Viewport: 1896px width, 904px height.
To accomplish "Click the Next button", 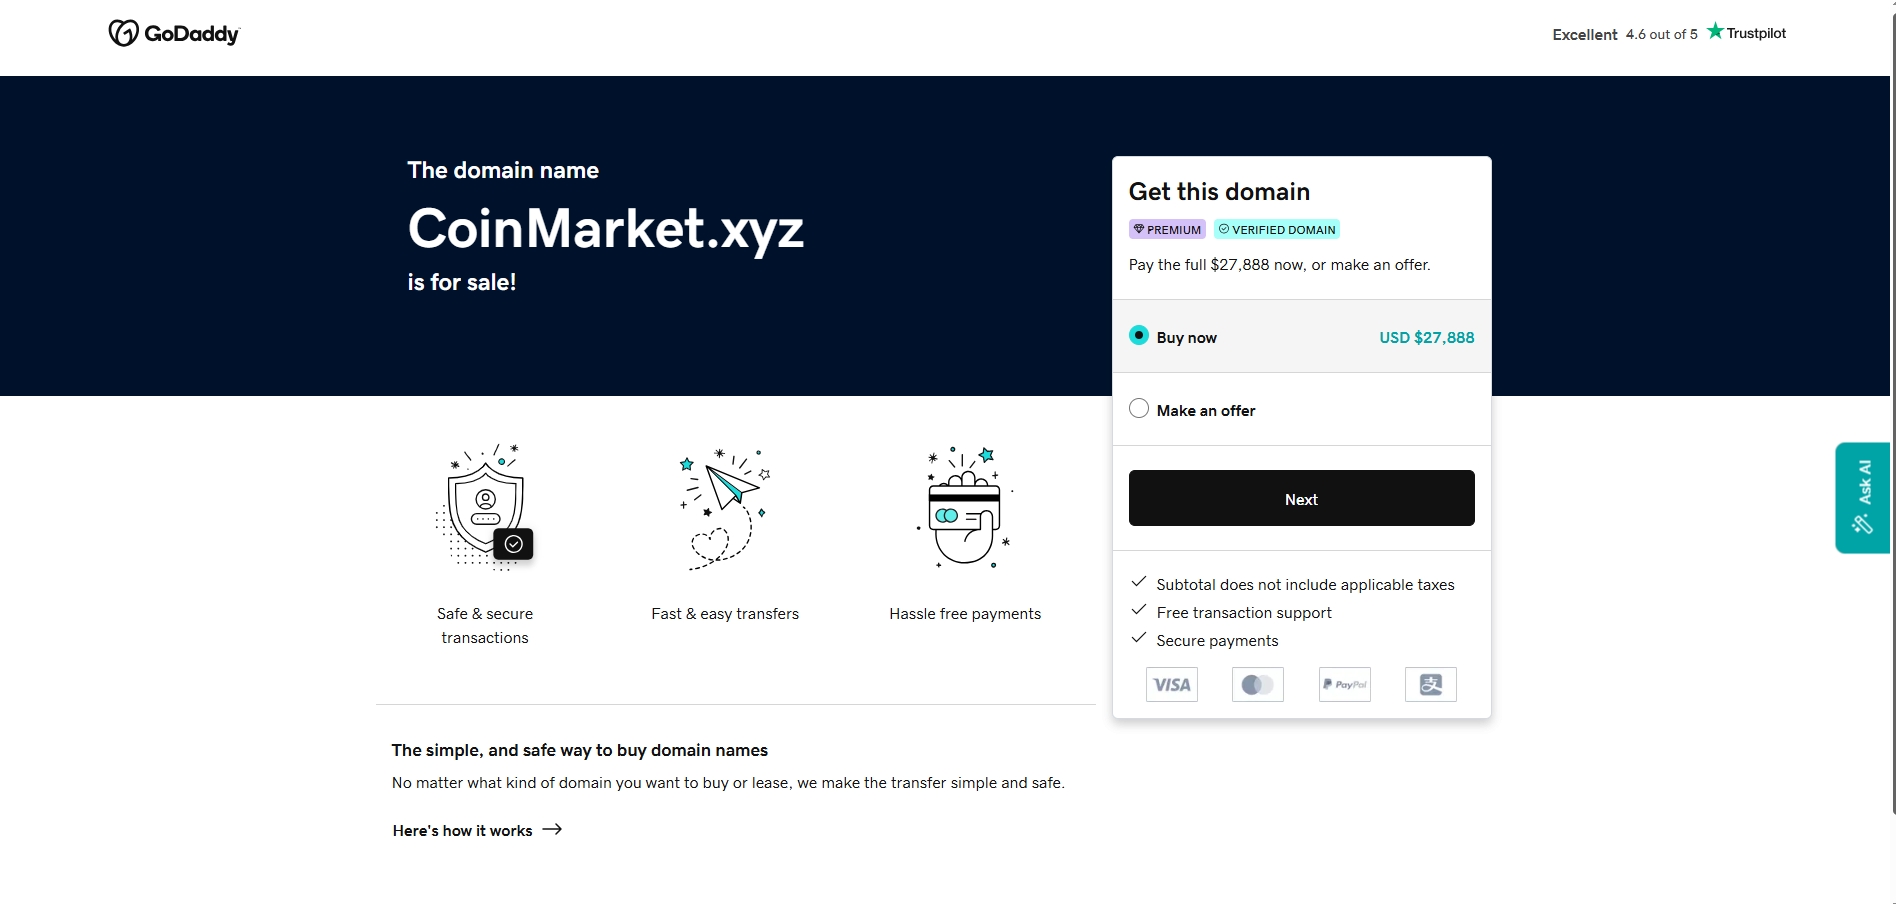I will coord(1300,498).
